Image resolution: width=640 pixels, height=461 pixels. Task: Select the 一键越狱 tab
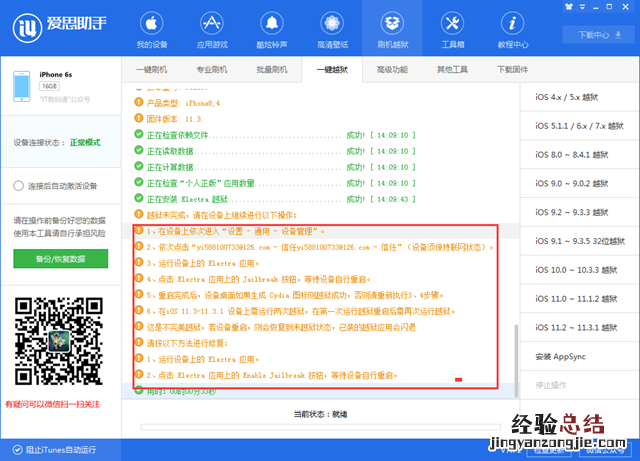pyautogui.click(x=332, y=69)
